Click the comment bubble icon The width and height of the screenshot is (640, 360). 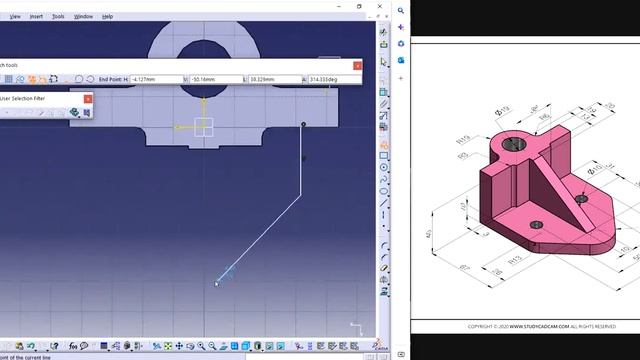pos(84,346)
